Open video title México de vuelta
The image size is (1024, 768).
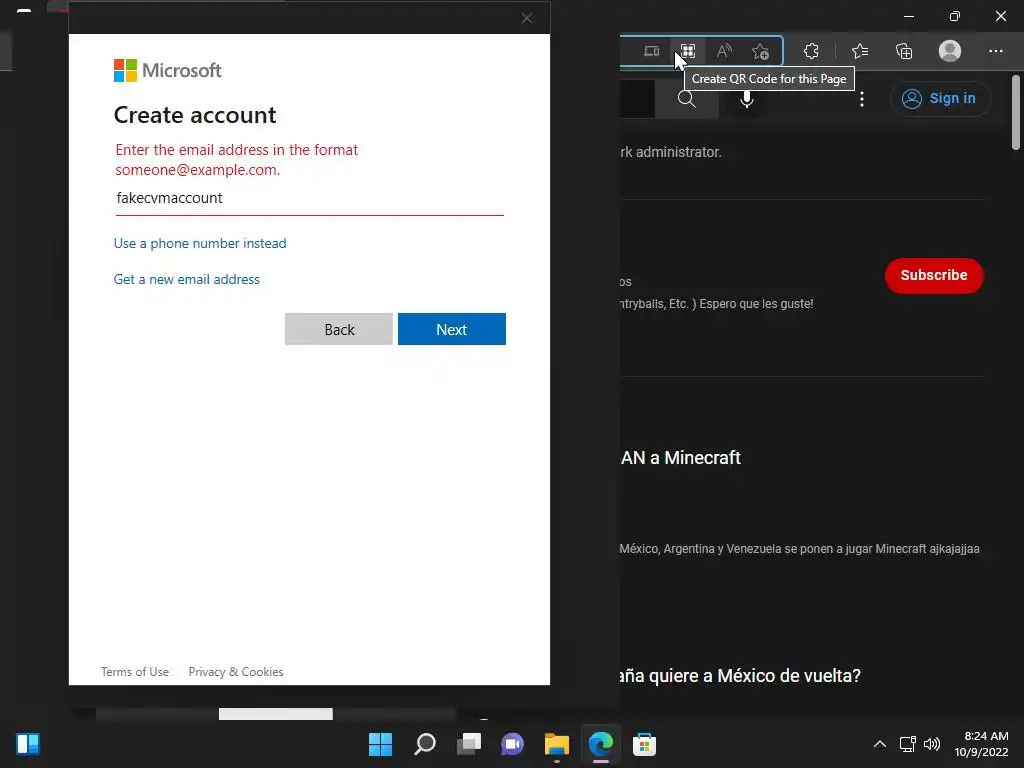click(x=739, y=675)
